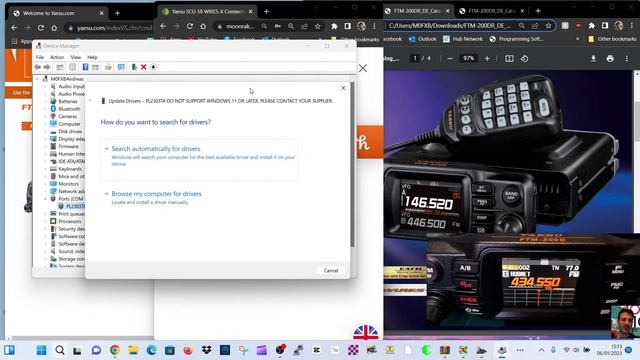
Task: Click Back arrow in Device Manager toolbar
Action: (38, 67)
